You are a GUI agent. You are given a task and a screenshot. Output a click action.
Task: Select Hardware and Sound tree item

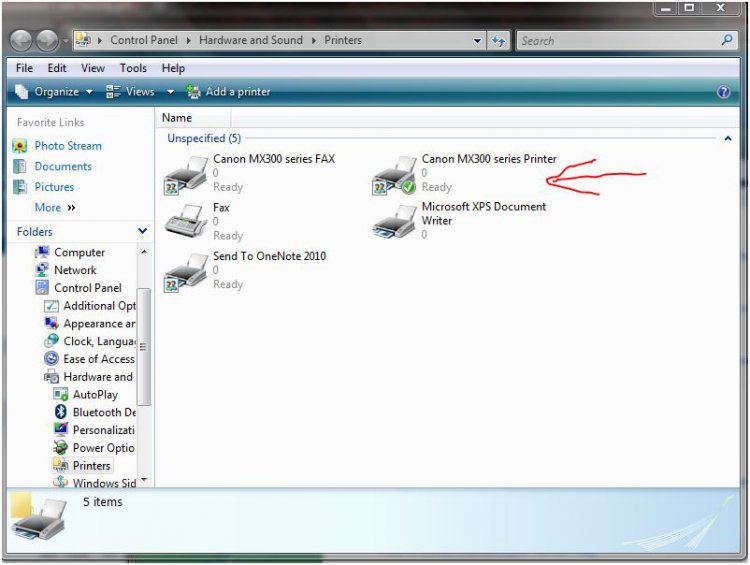click(x=98, y=377)
